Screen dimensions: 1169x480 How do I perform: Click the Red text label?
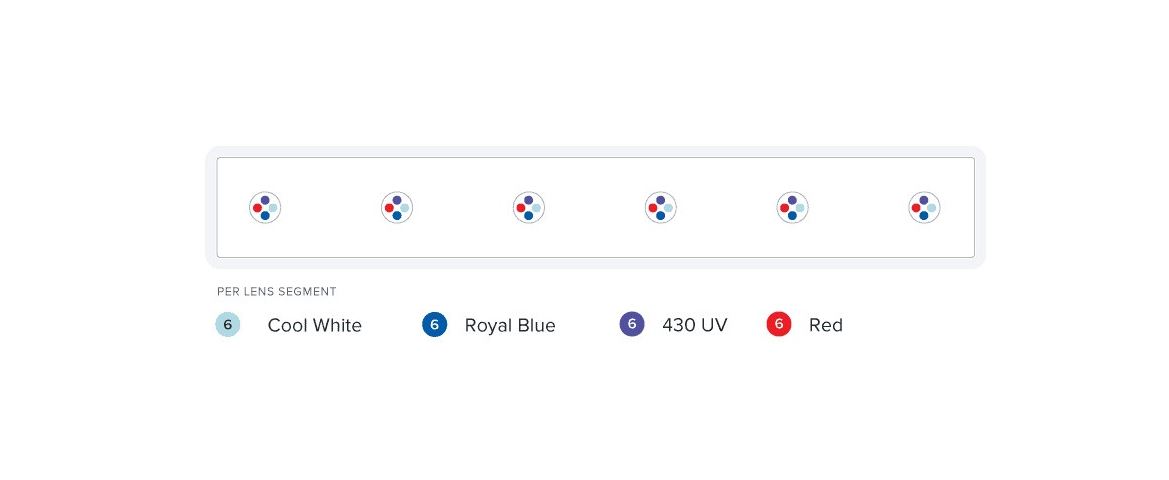(x=826, y=325)
